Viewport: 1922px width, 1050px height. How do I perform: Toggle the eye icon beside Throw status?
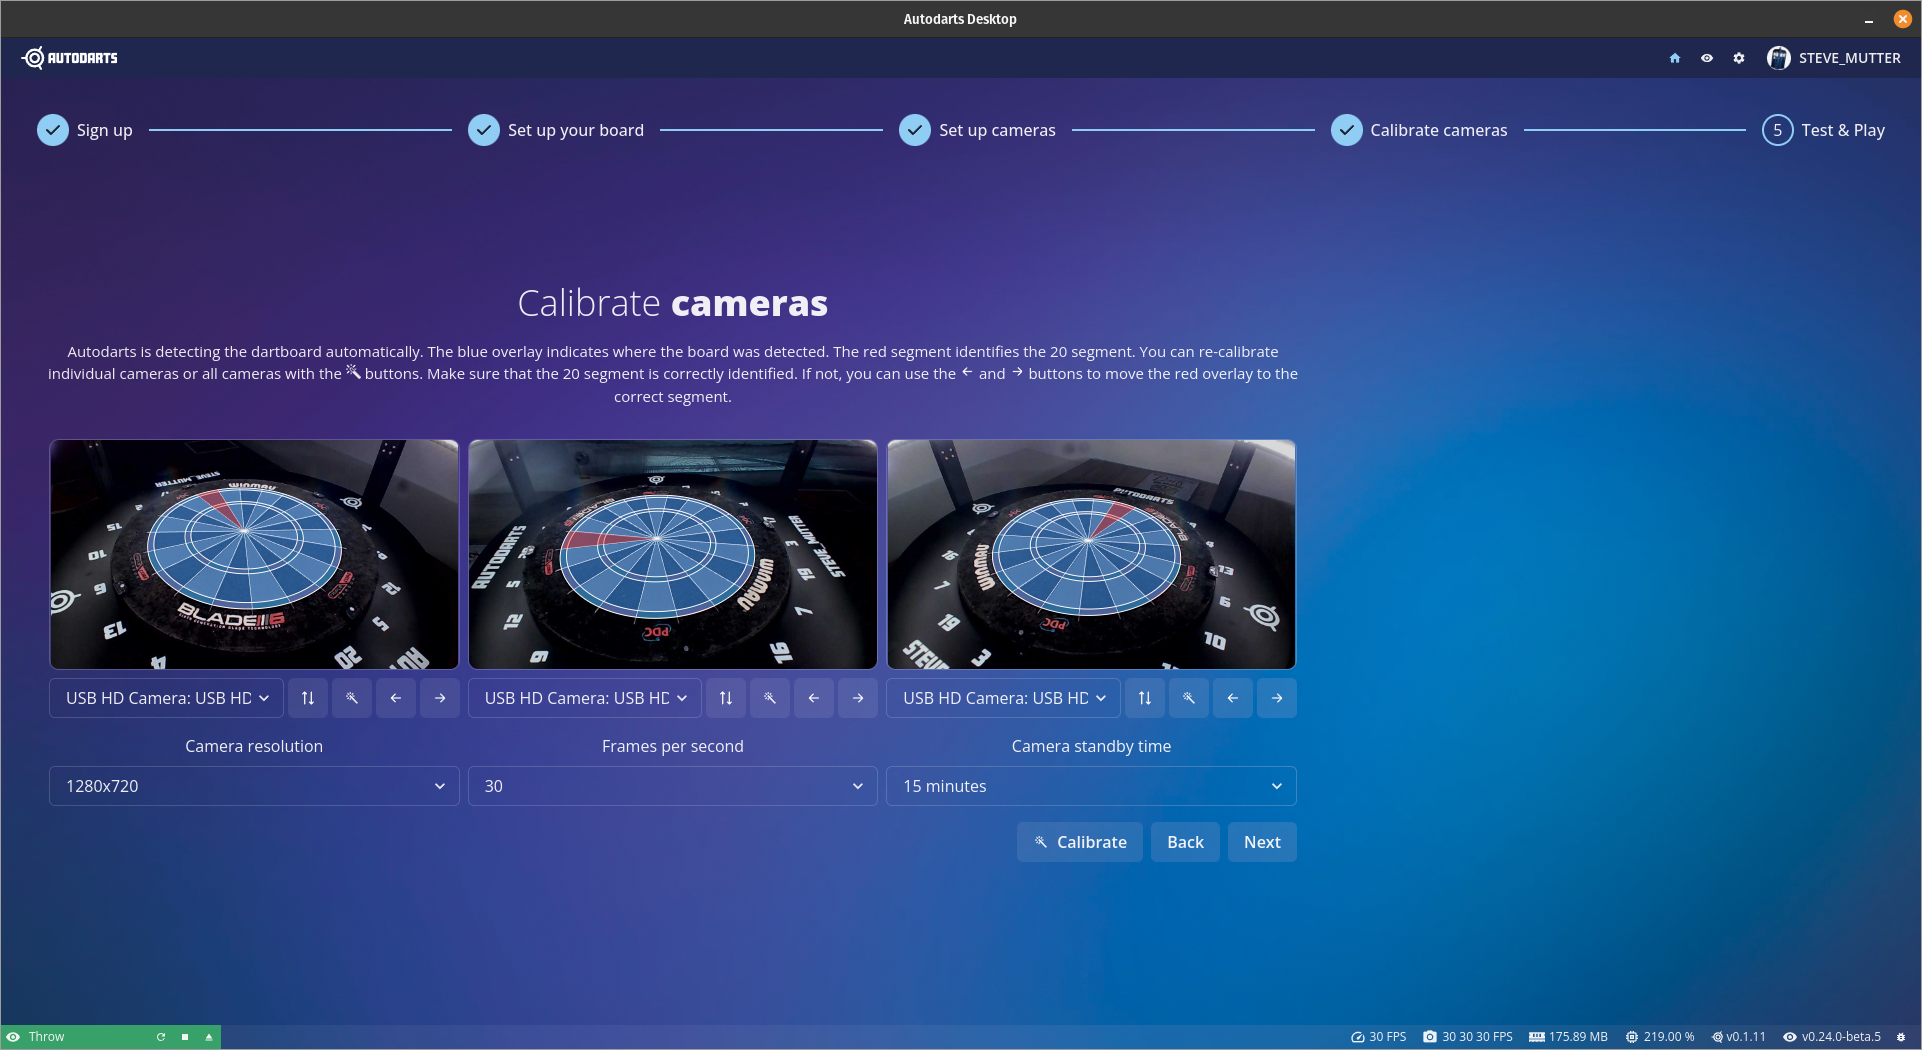click(x=14, y=1037)
